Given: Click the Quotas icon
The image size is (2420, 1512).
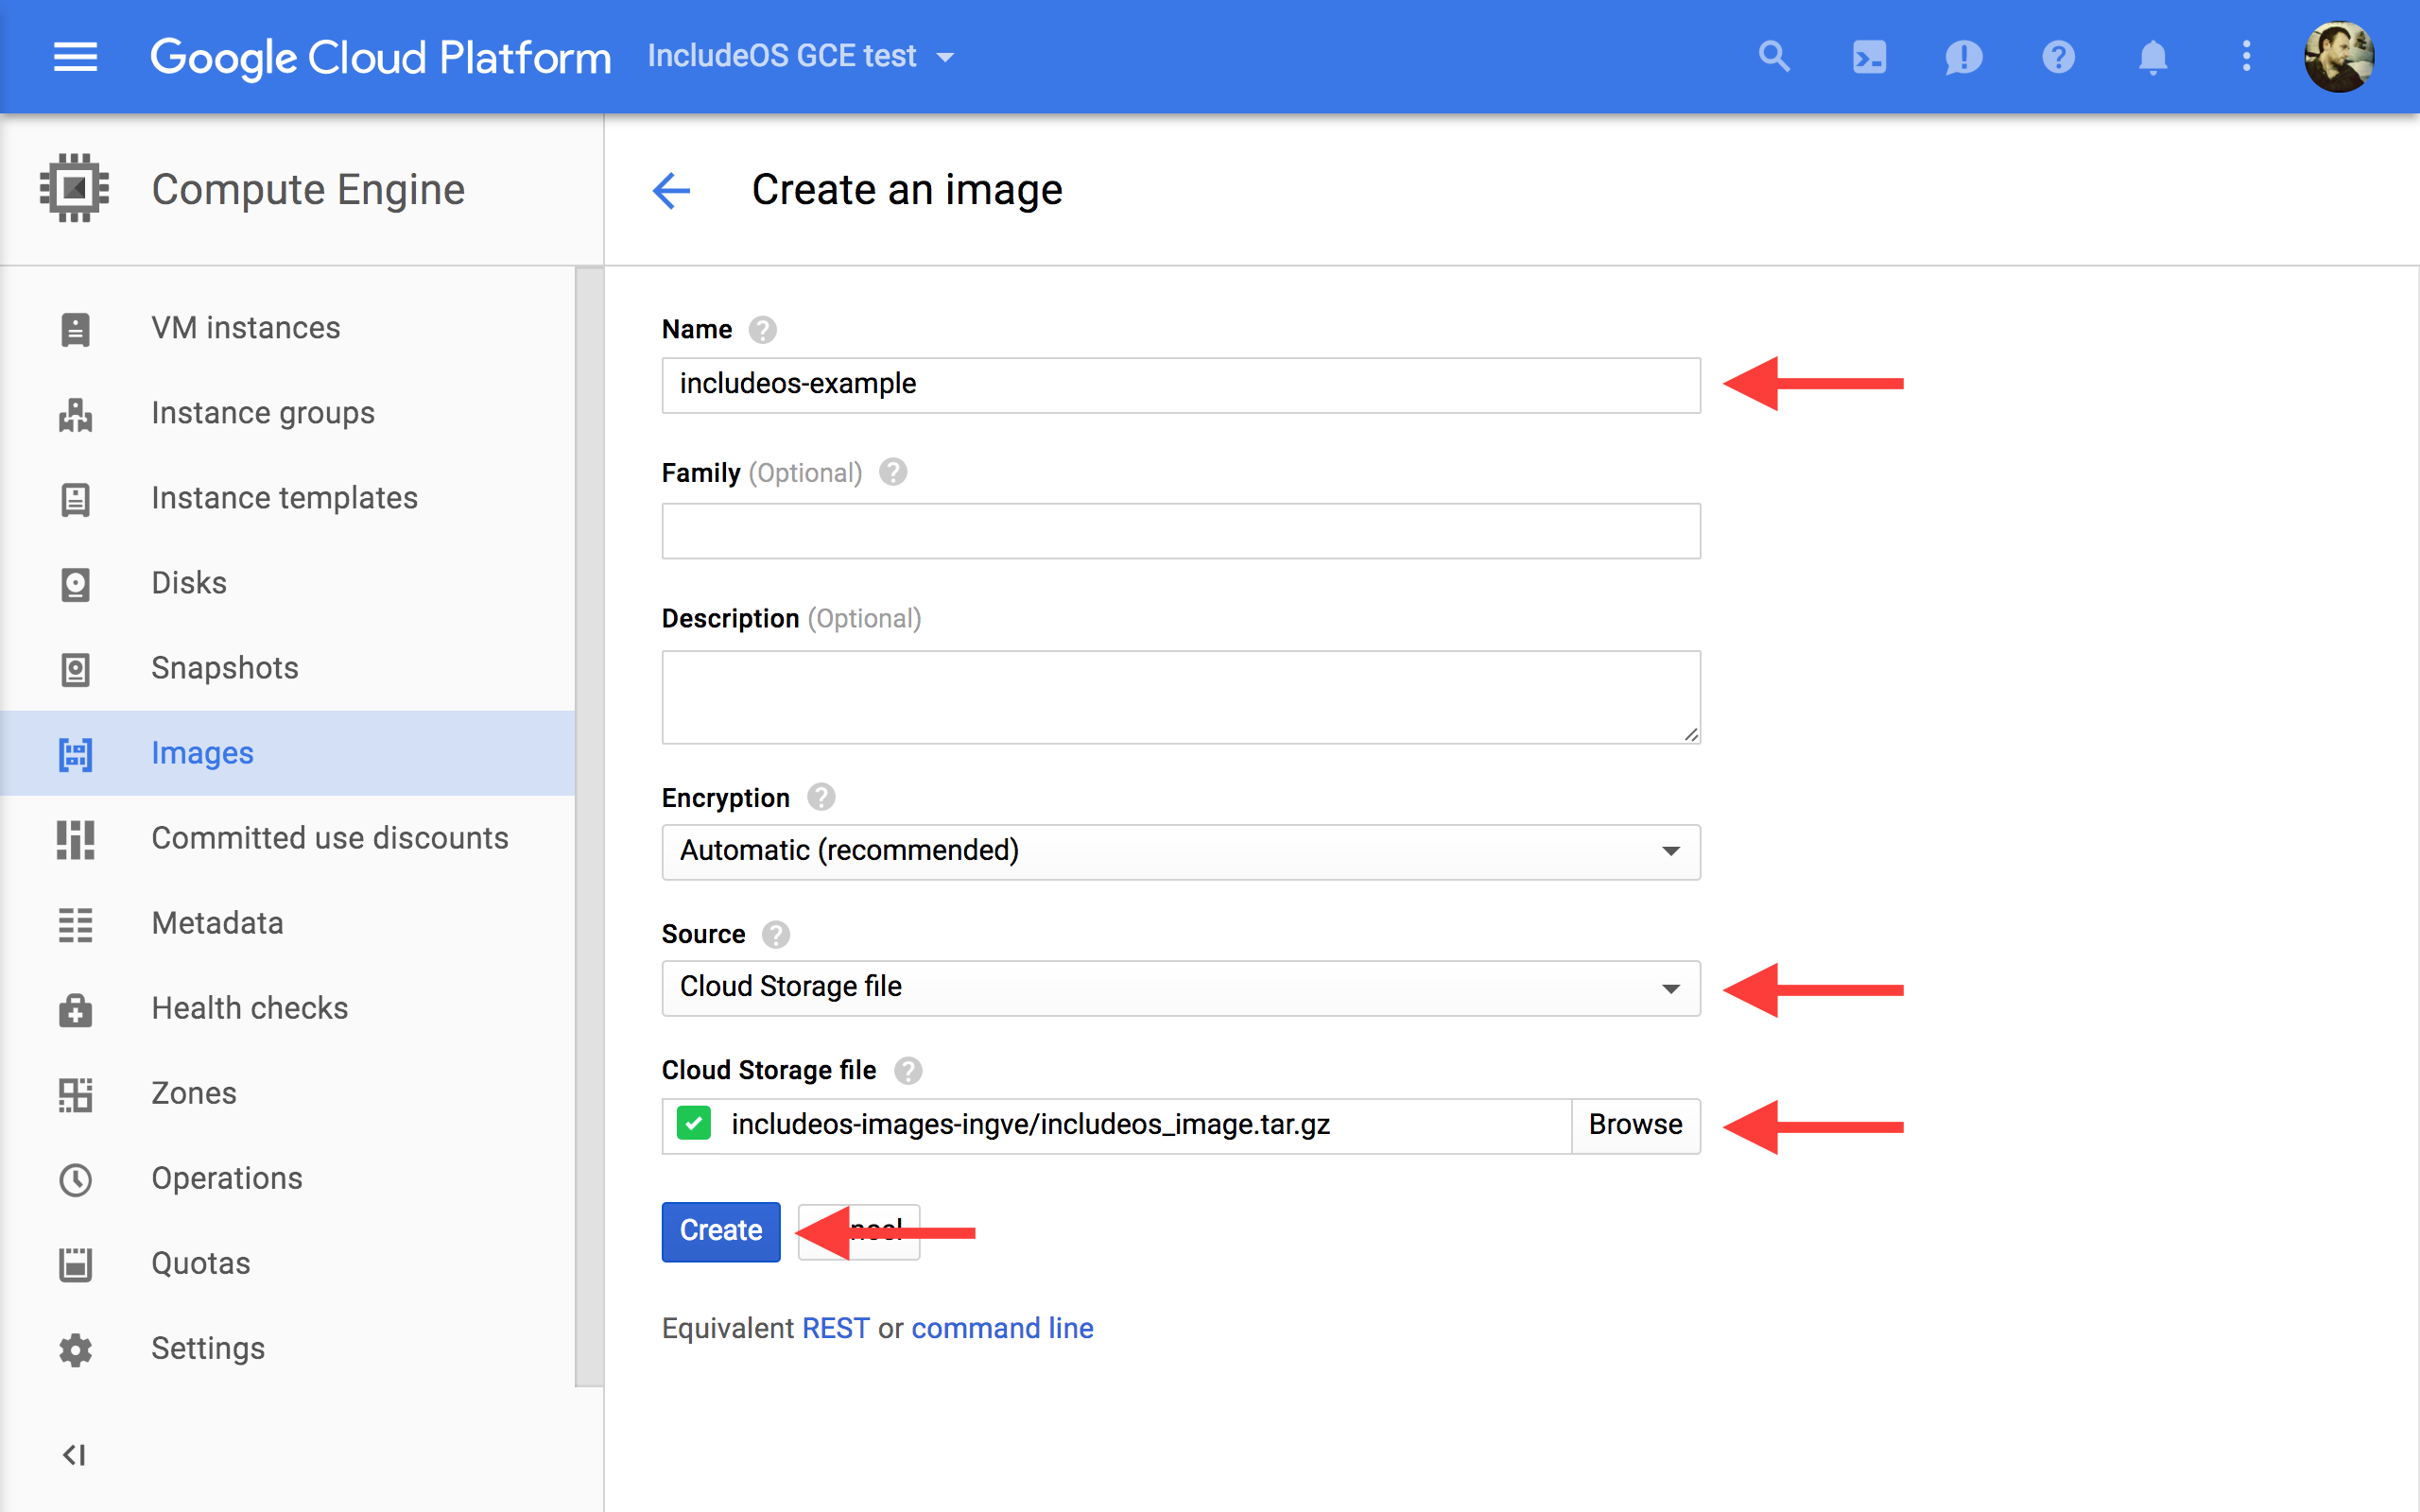Looking at the screenshot, I should 76,1264.
